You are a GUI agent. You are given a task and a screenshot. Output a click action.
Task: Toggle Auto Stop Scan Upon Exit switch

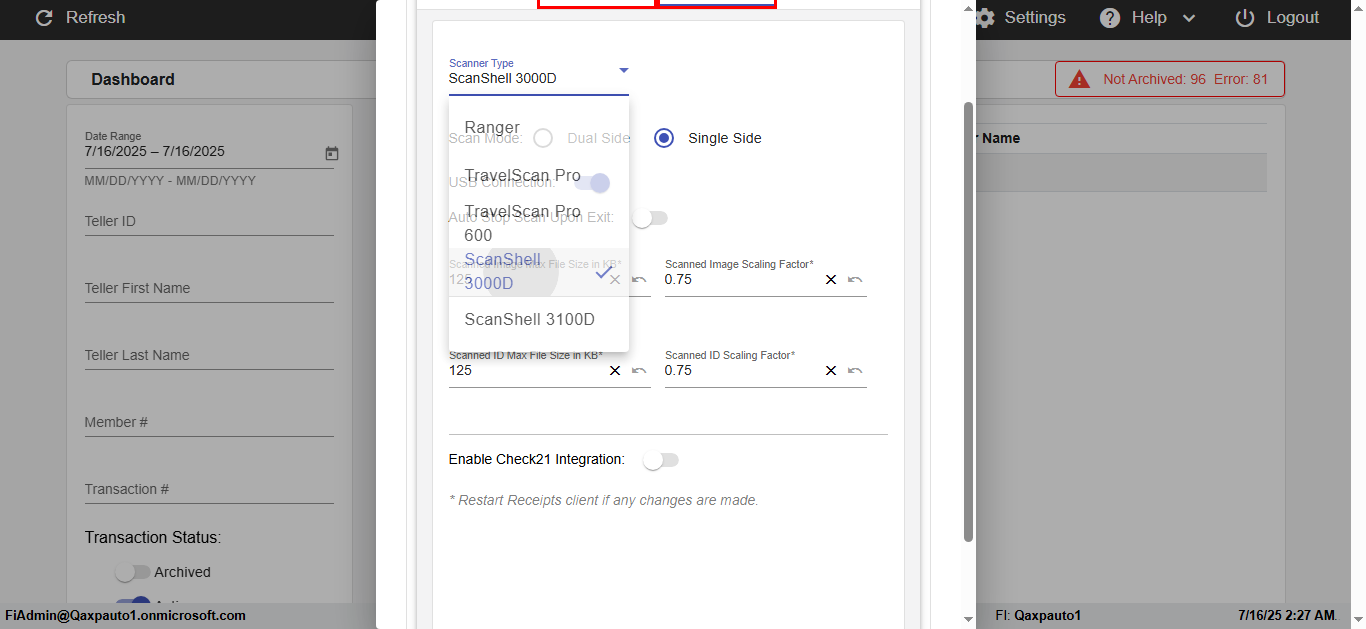pos(650,218)
